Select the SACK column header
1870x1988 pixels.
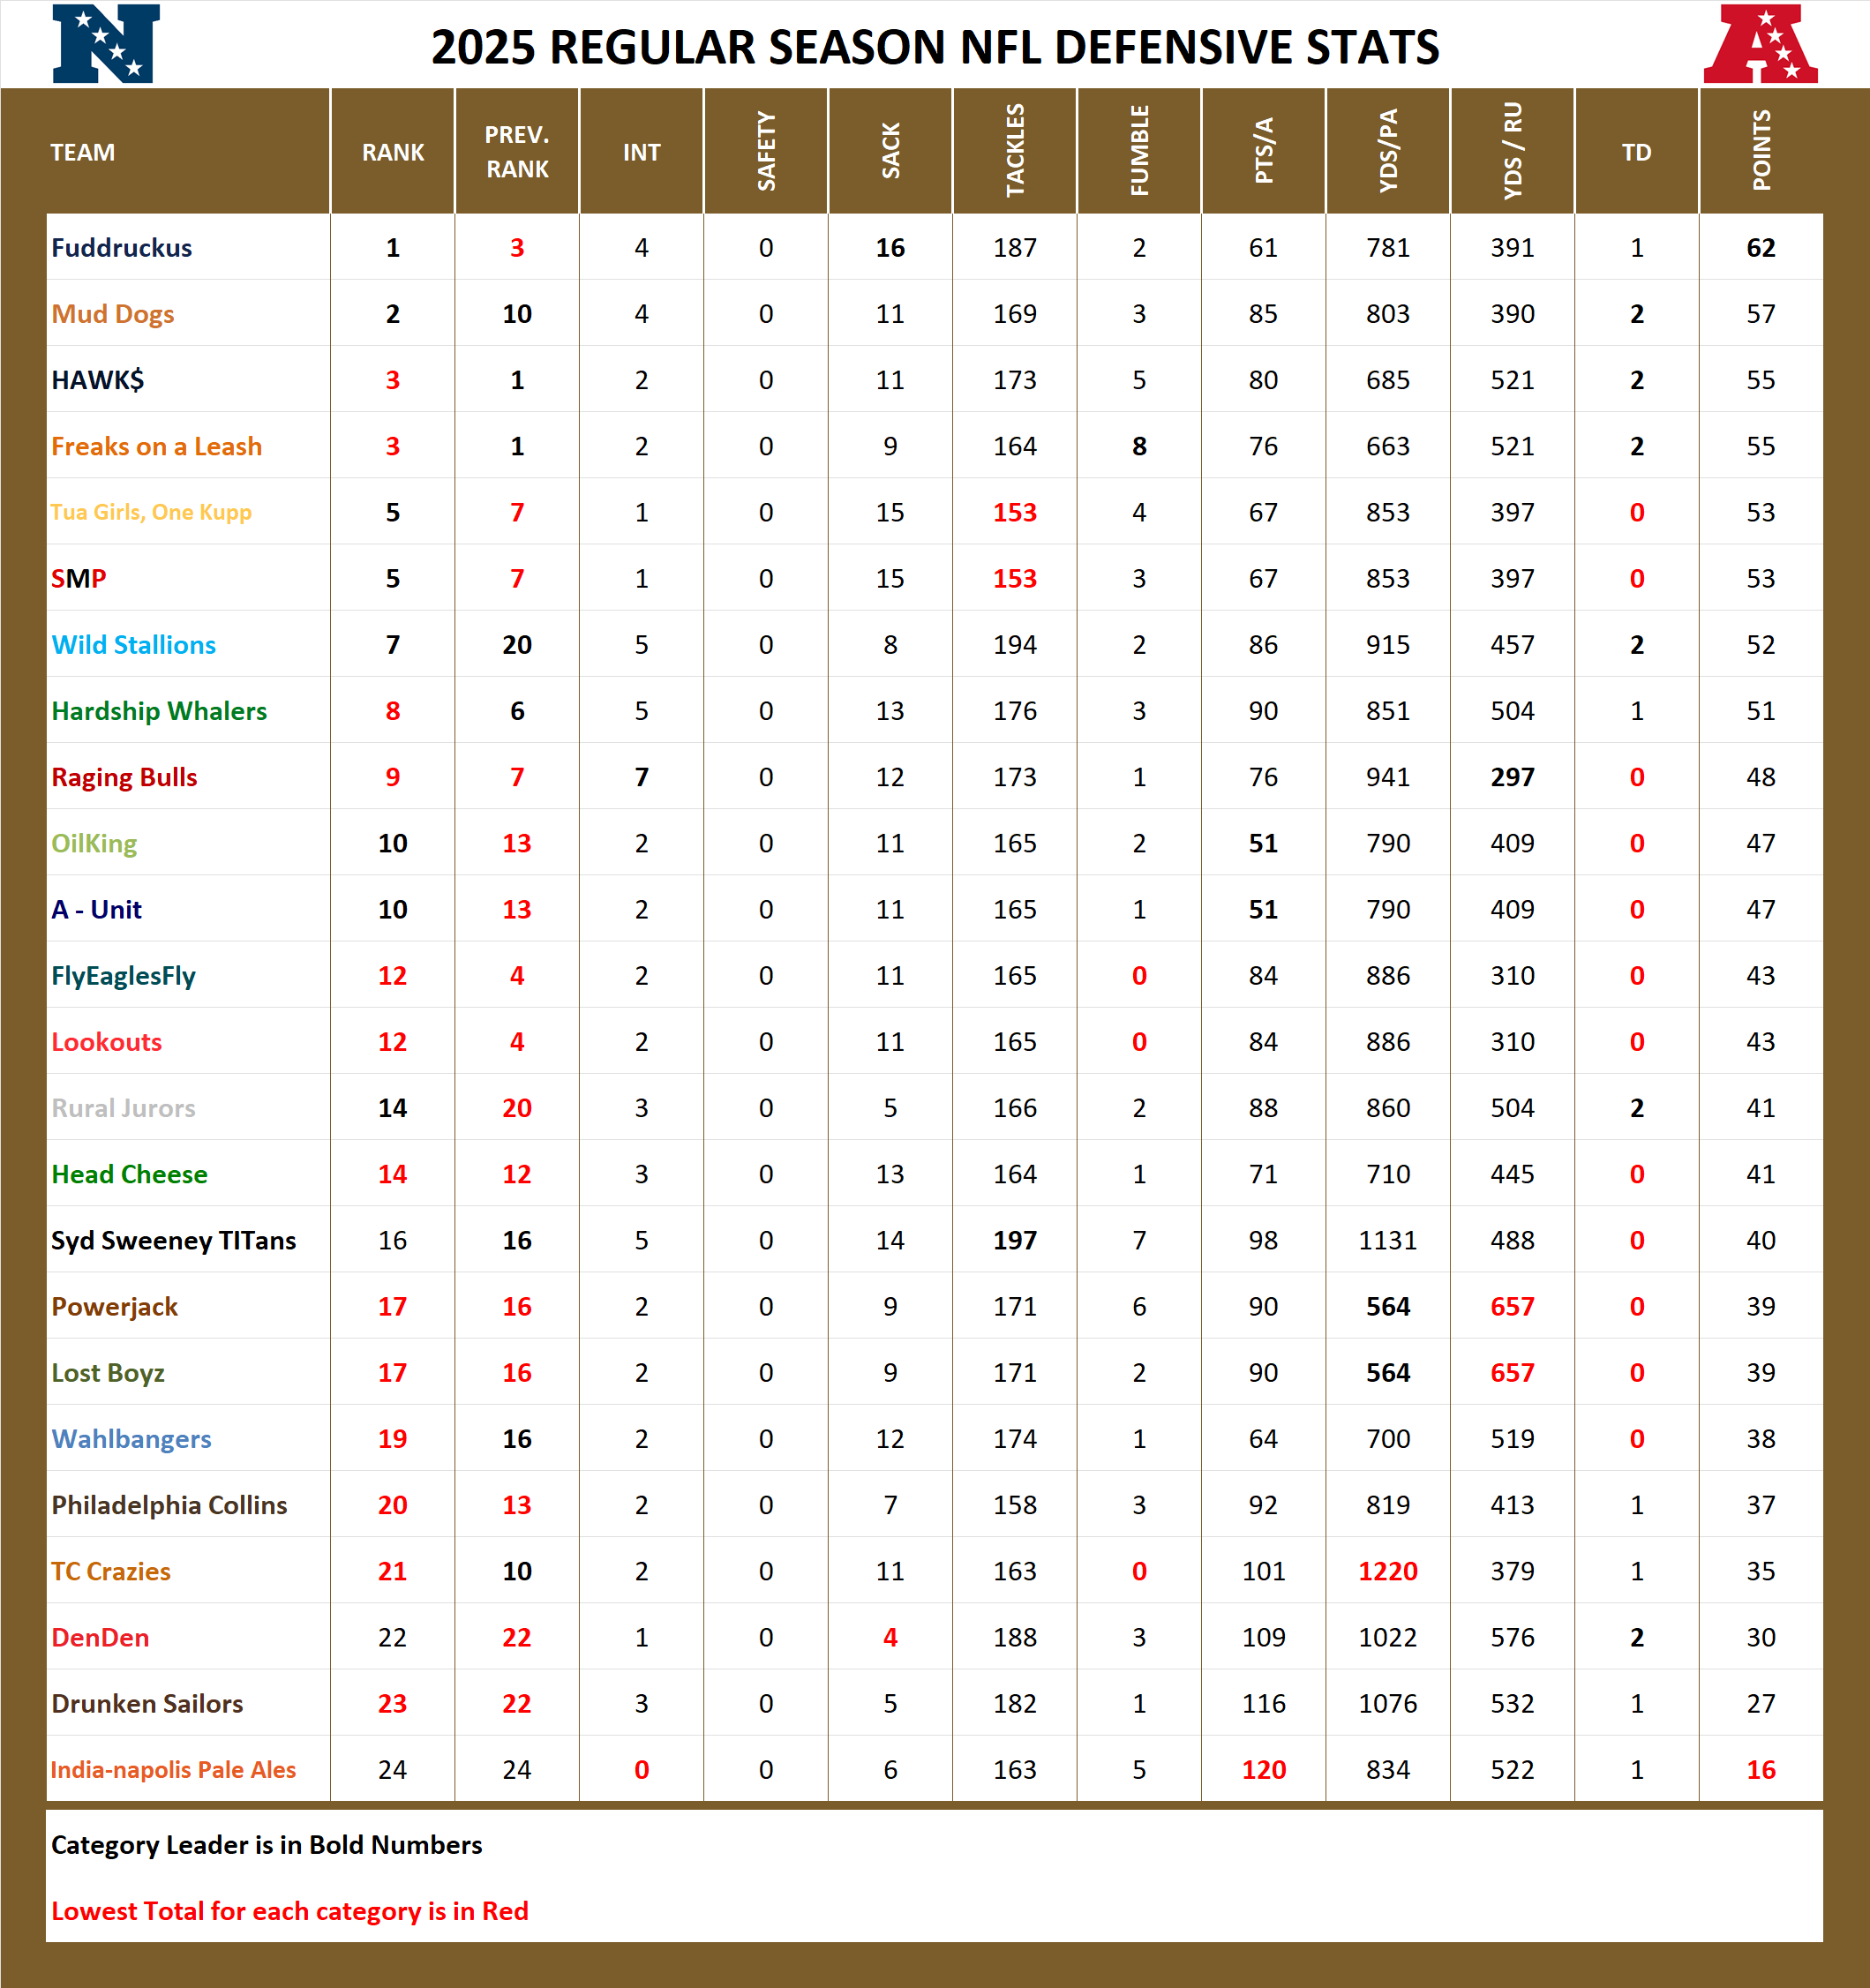pyautogui.click(x=890, y=151)
